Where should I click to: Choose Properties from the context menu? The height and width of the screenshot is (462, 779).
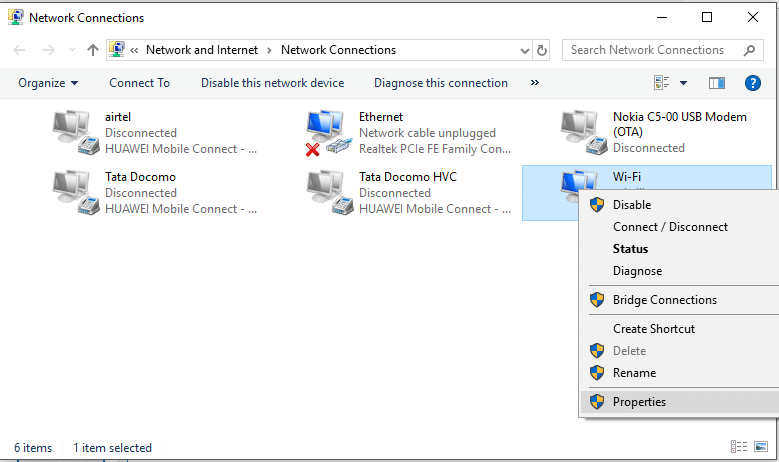639,402
